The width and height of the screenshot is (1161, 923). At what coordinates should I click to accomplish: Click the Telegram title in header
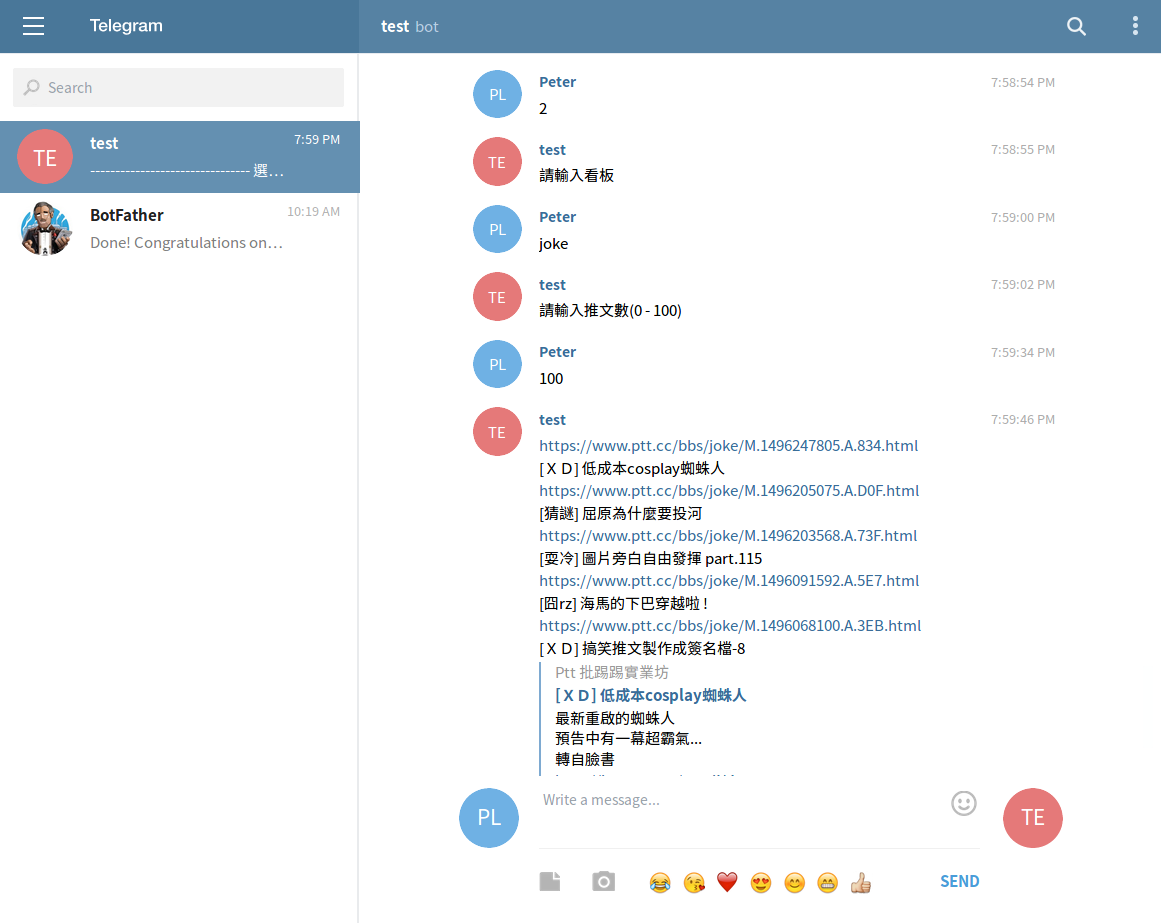[x=127, y=26]
